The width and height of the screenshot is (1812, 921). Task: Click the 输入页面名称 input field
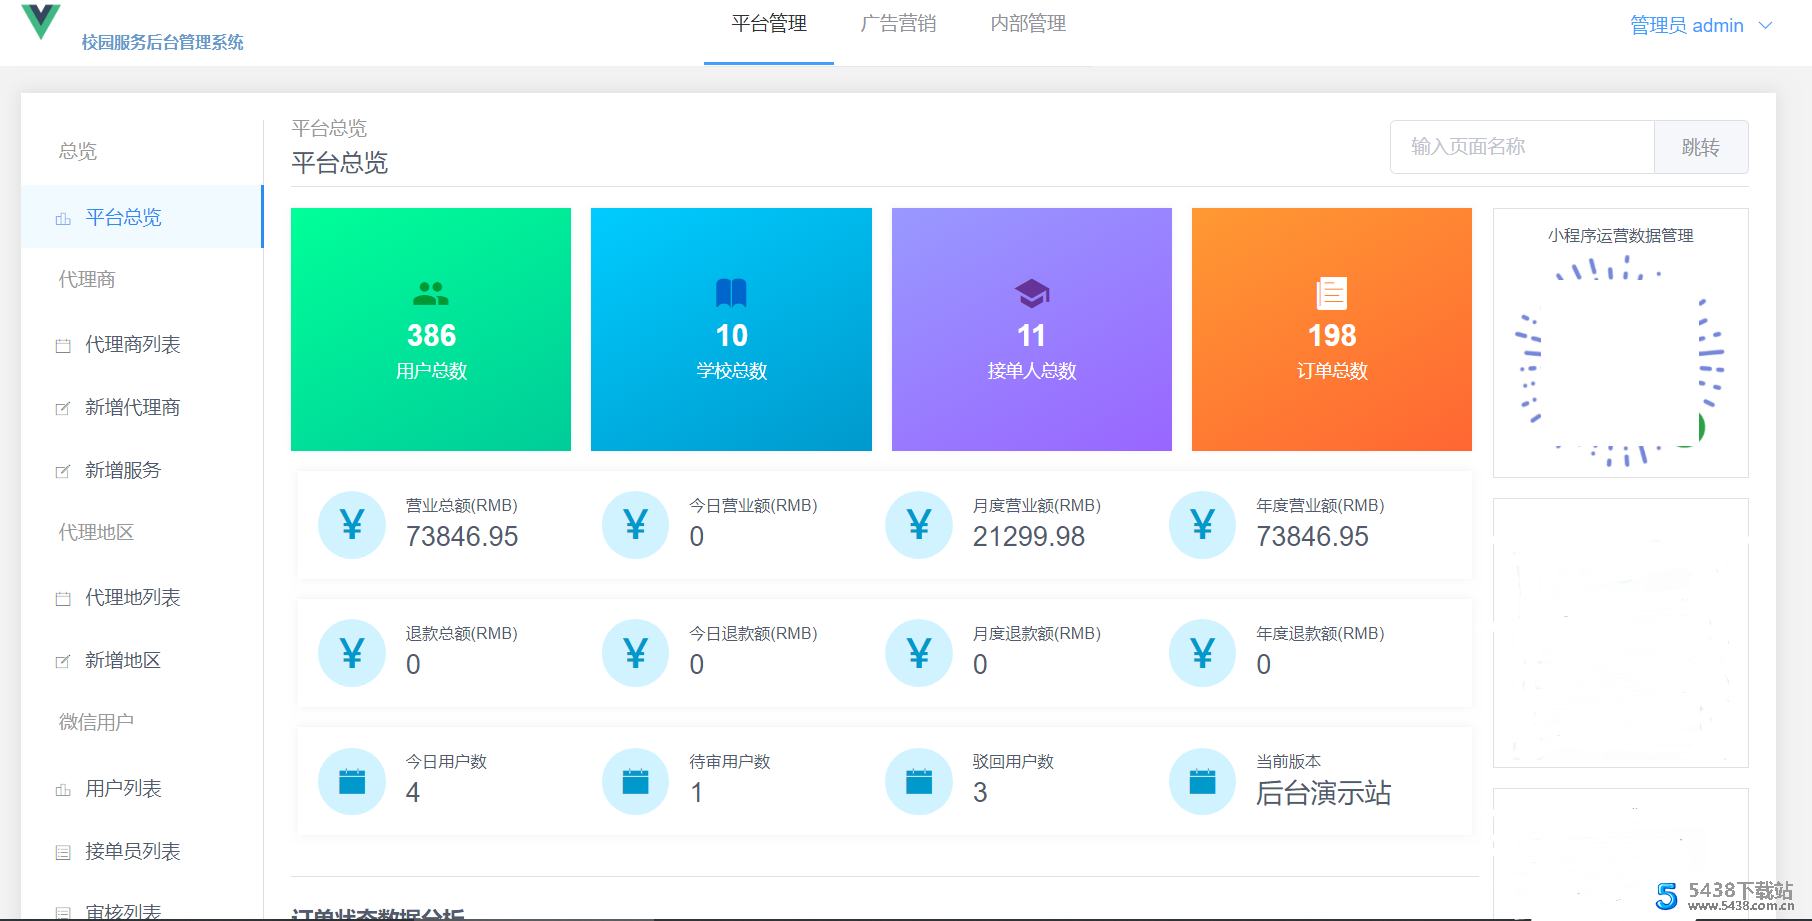pyautogui.click(x=1521, y=147)
